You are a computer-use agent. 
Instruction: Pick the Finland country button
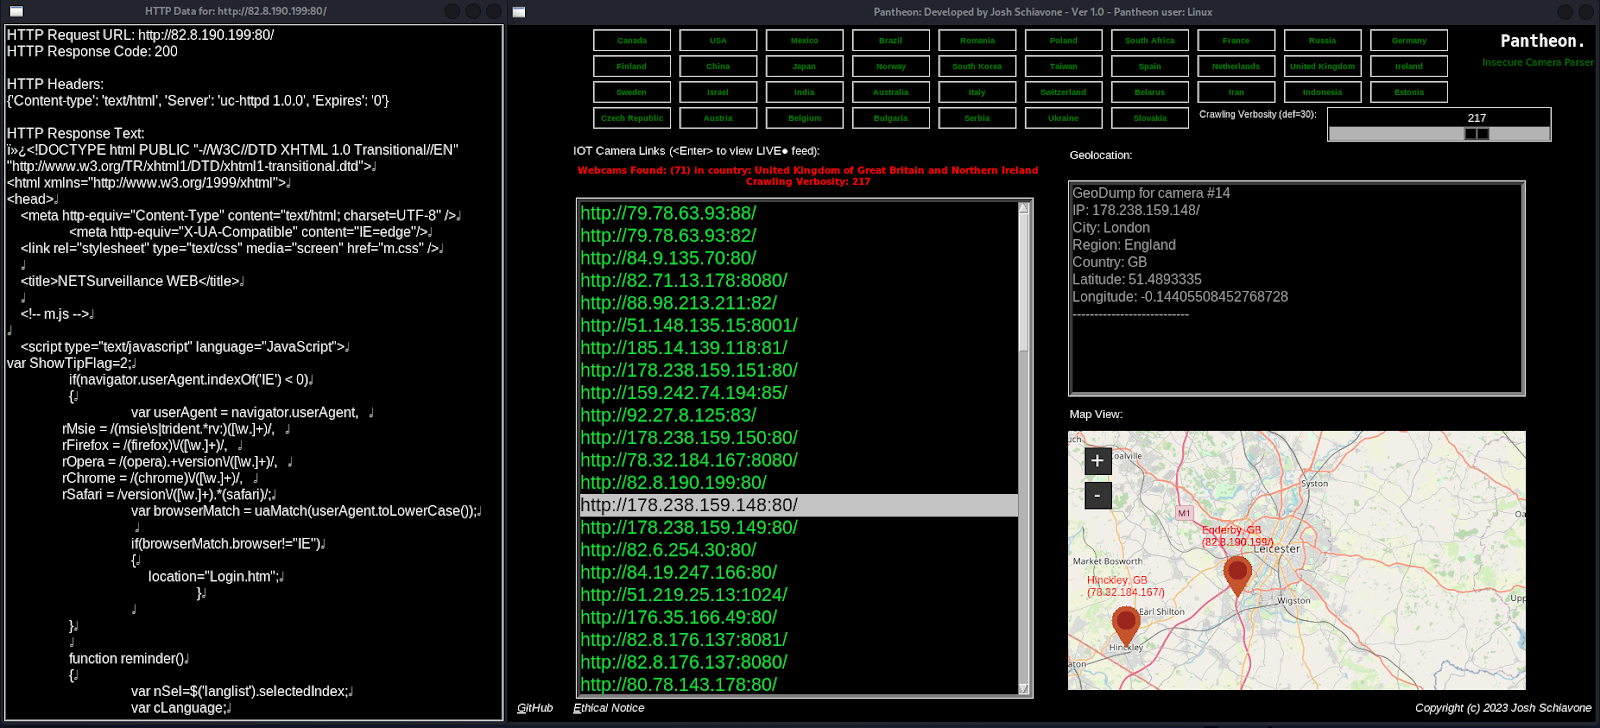click(x=632, y=66)
